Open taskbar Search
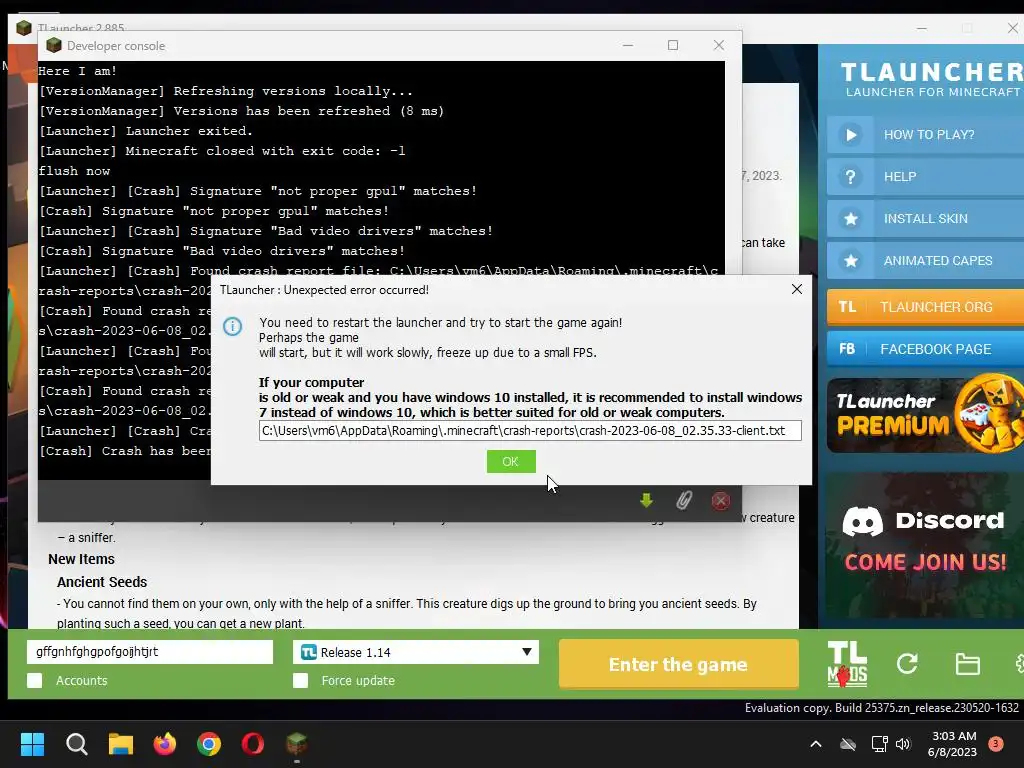Viewport: 1024px width, 768px height. (76, 744)
